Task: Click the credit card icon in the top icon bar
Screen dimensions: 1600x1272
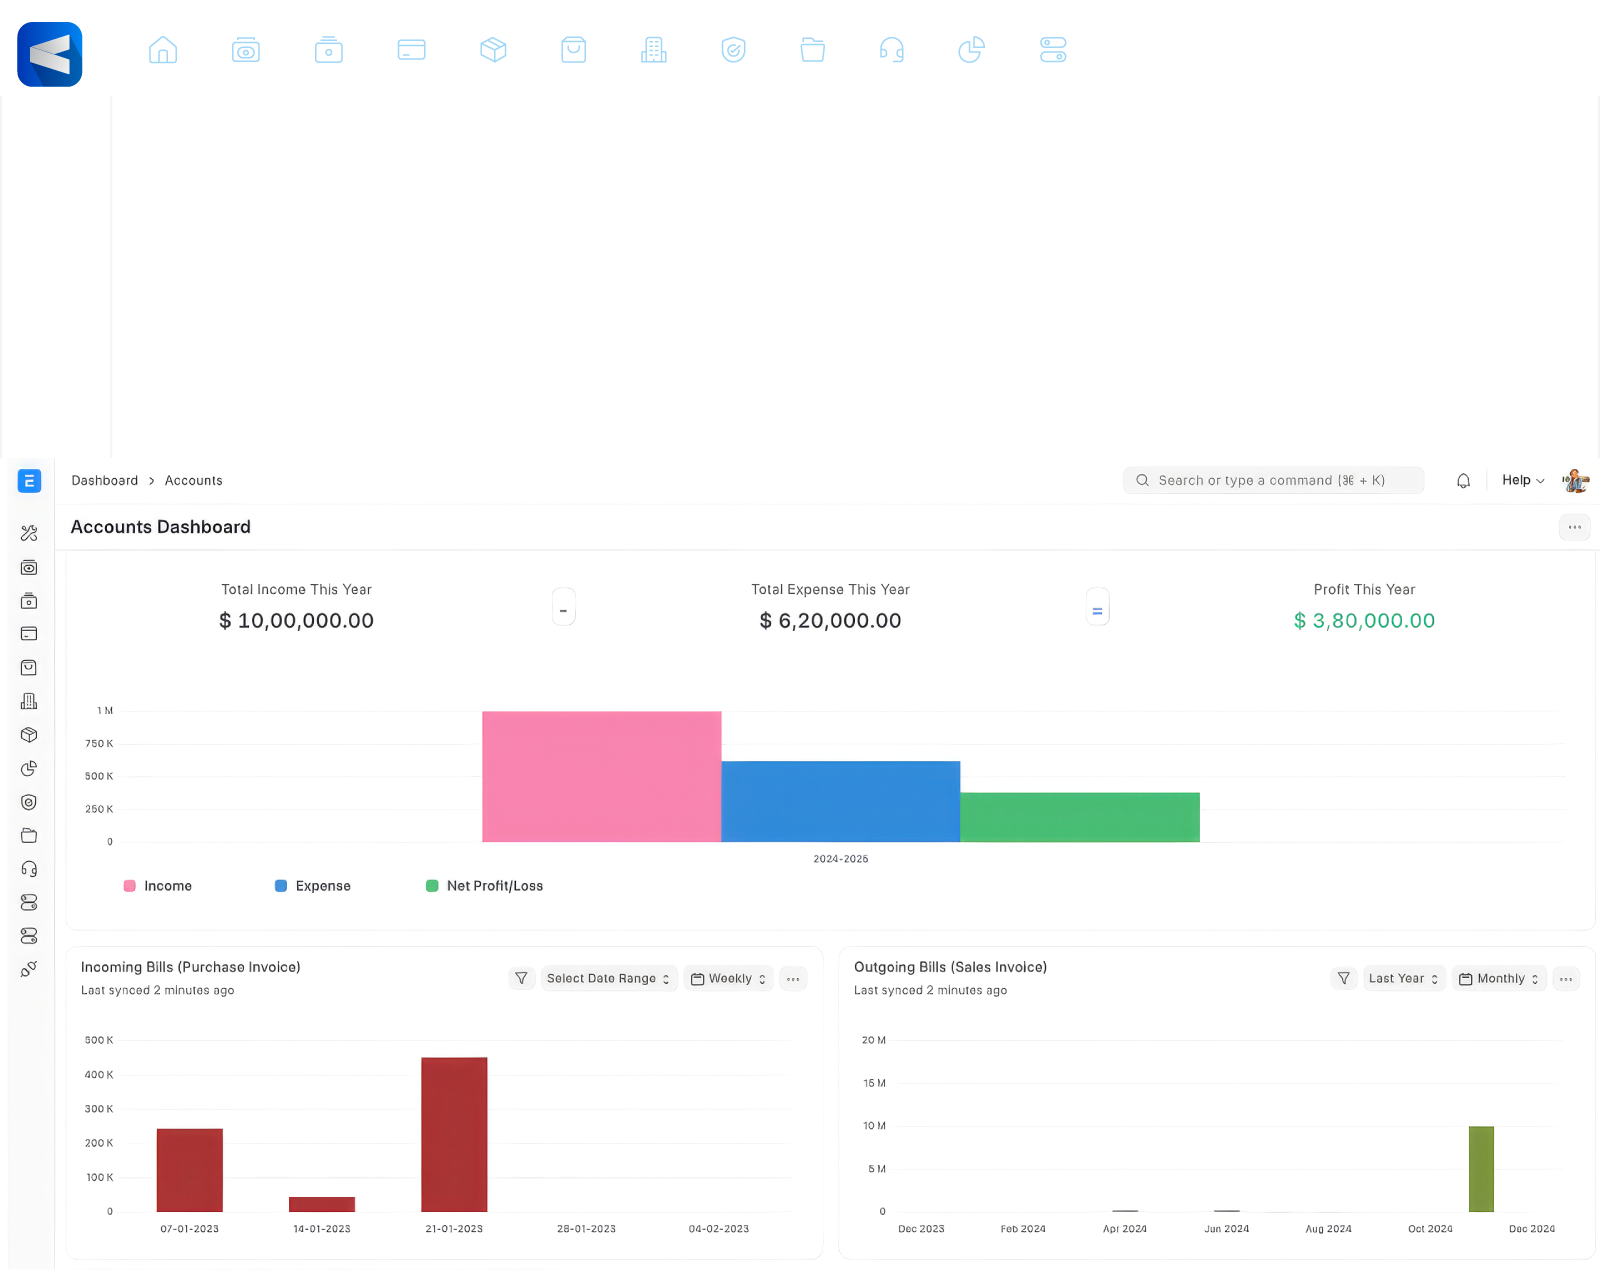Action: [412, 50]
